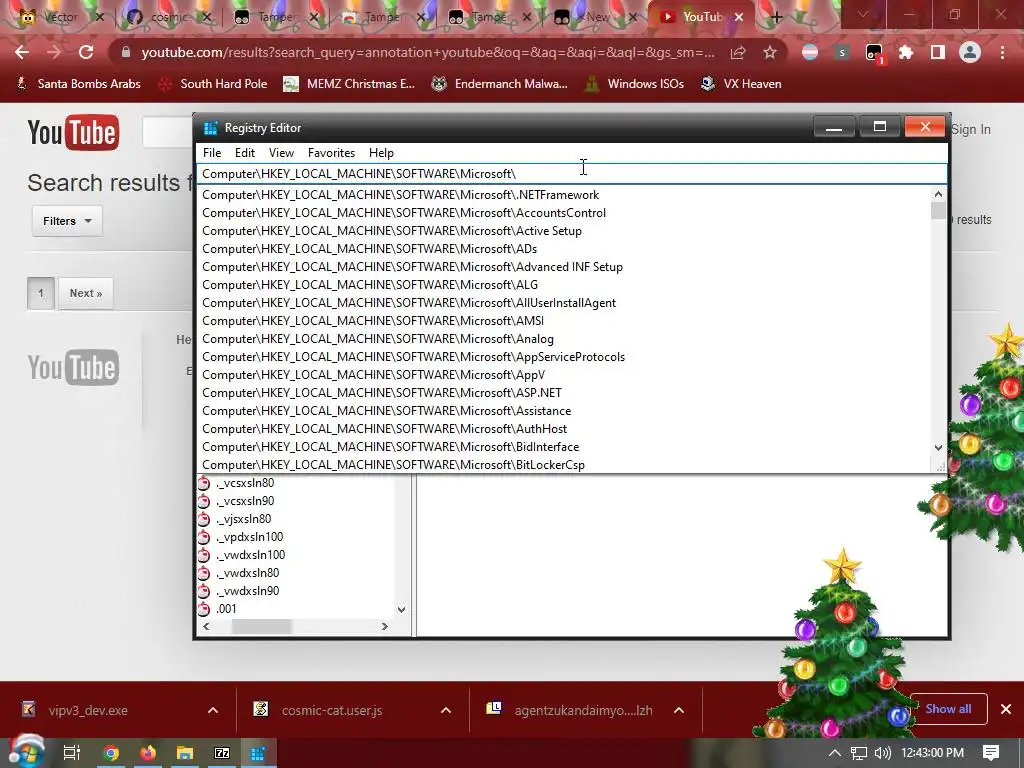Click the Registry Editor address bar field
The width and height of the screenshot is (1024, 768).
click(x=571, y=174)
